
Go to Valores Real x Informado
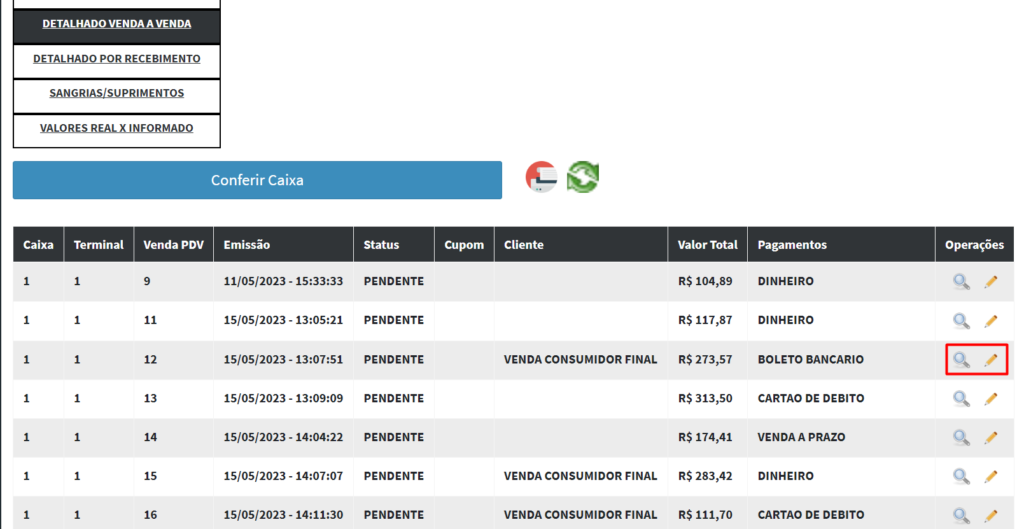click(116, 129)
